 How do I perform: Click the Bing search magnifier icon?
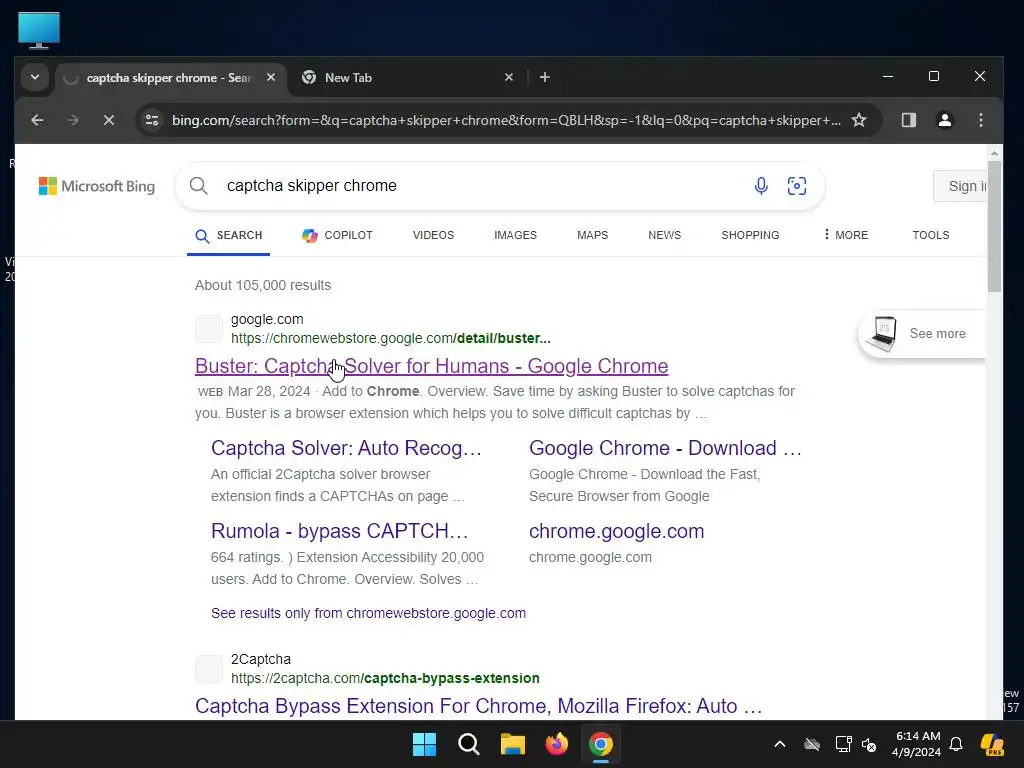click(199, 186)
